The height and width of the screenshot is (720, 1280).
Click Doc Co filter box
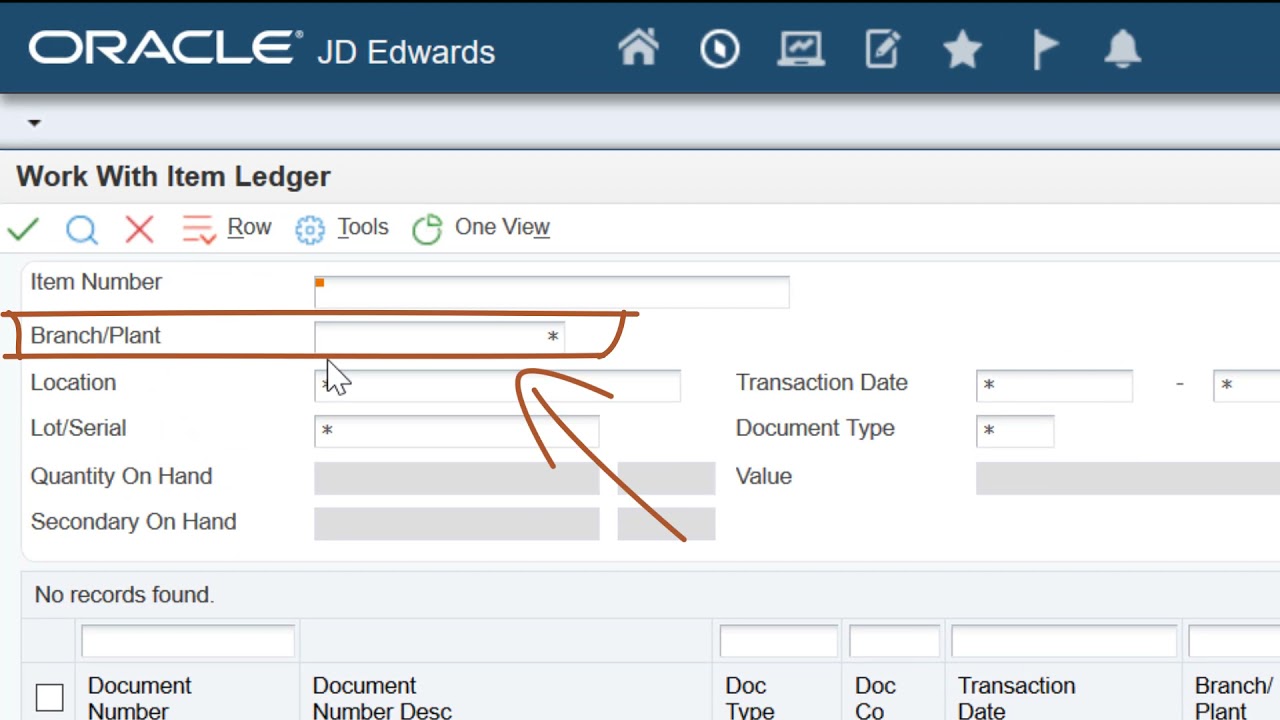click(894, 641)
